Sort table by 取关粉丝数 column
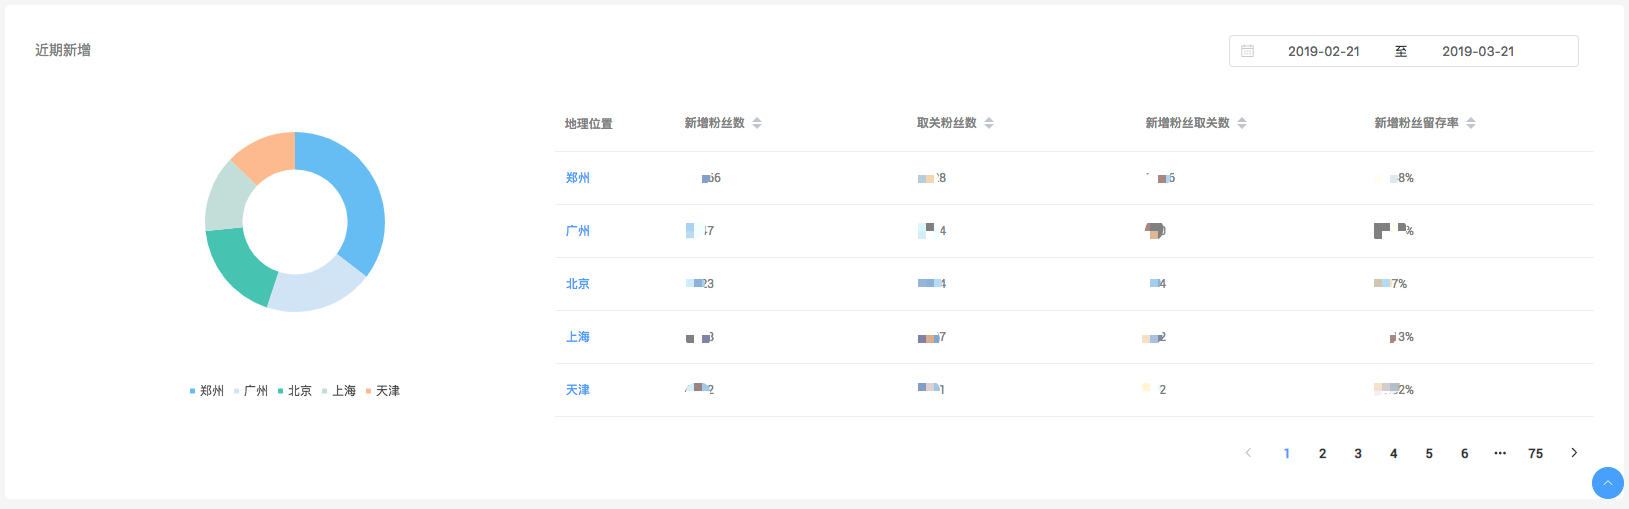Viewport: 1629px width, 509px height. [x=989, y=123]
